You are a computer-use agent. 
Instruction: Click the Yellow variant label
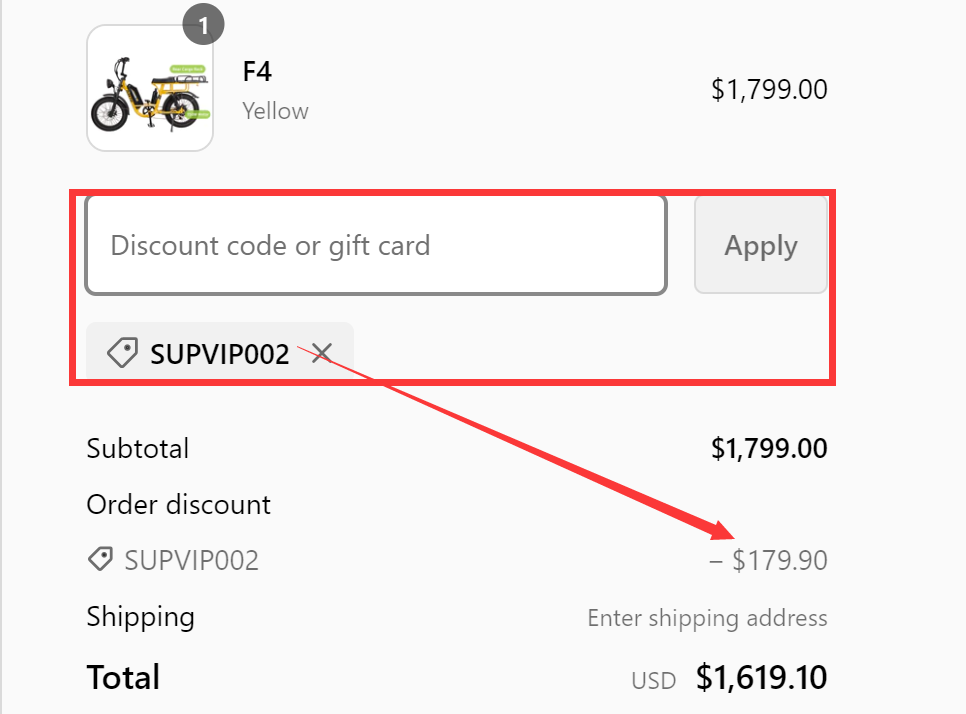coord(275,111)
